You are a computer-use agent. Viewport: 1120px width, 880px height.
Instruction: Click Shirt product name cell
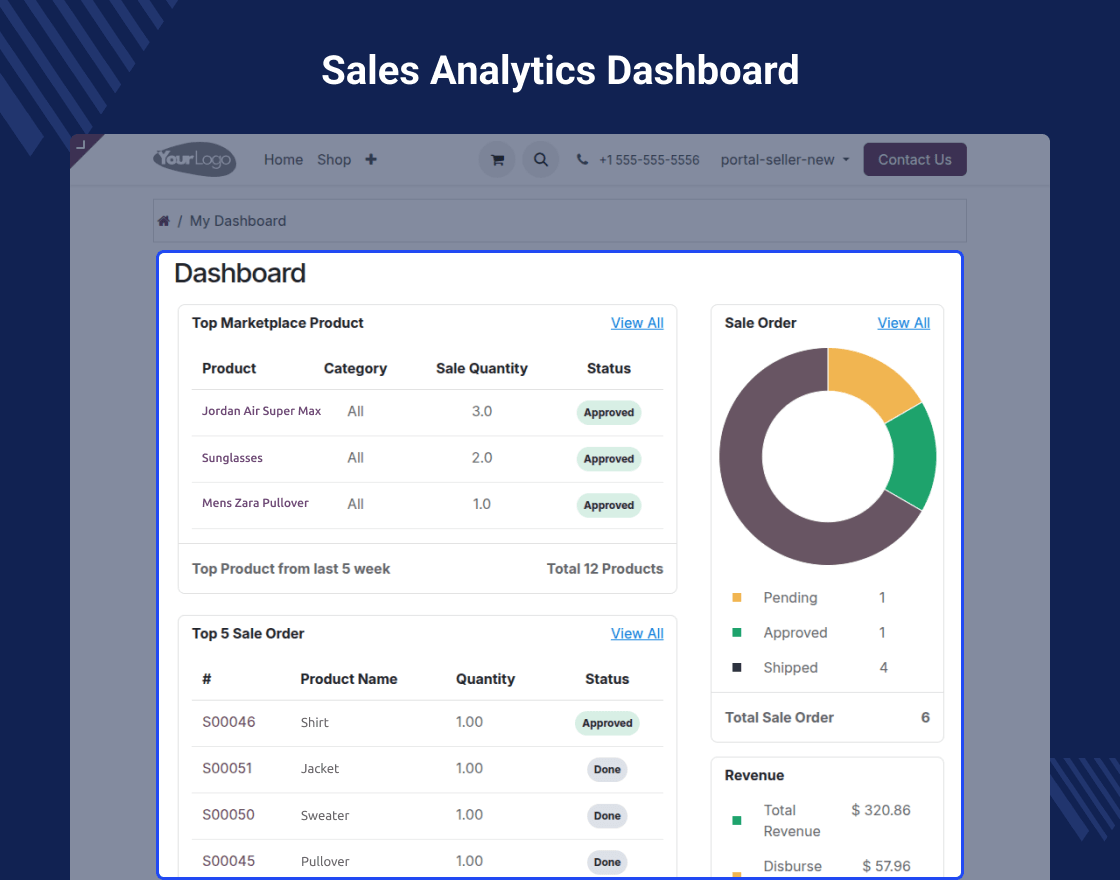(314, 722)
